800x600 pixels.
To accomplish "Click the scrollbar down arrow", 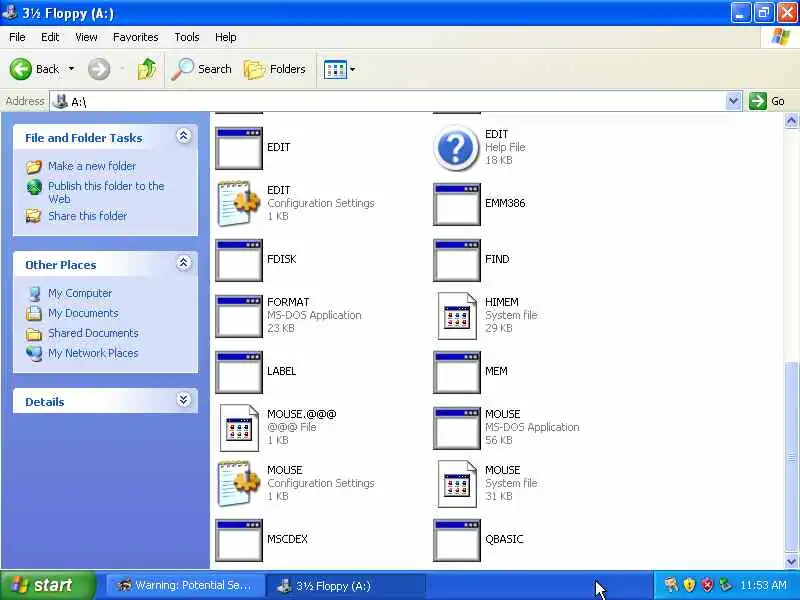I will point(791,561).
